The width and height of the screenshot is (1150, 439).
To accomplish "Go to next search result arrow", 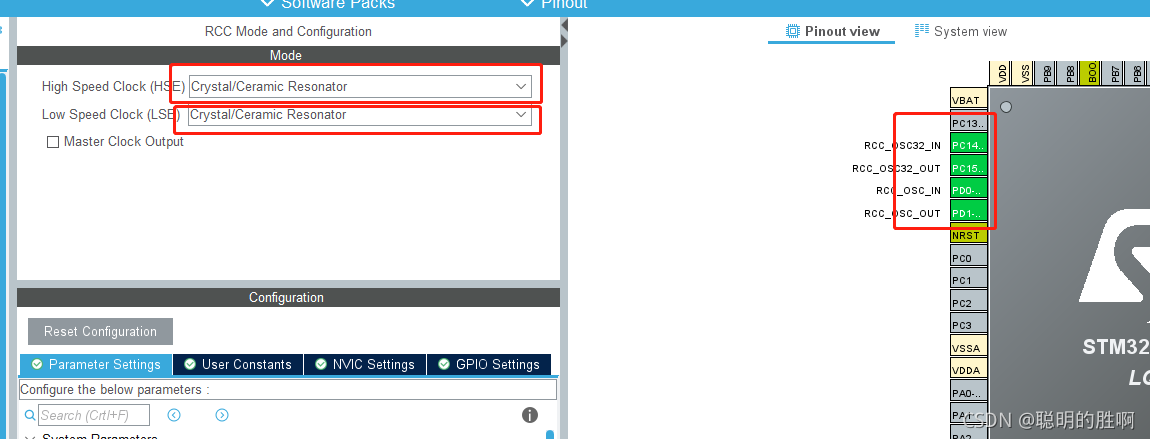I will tap(221, 416).
